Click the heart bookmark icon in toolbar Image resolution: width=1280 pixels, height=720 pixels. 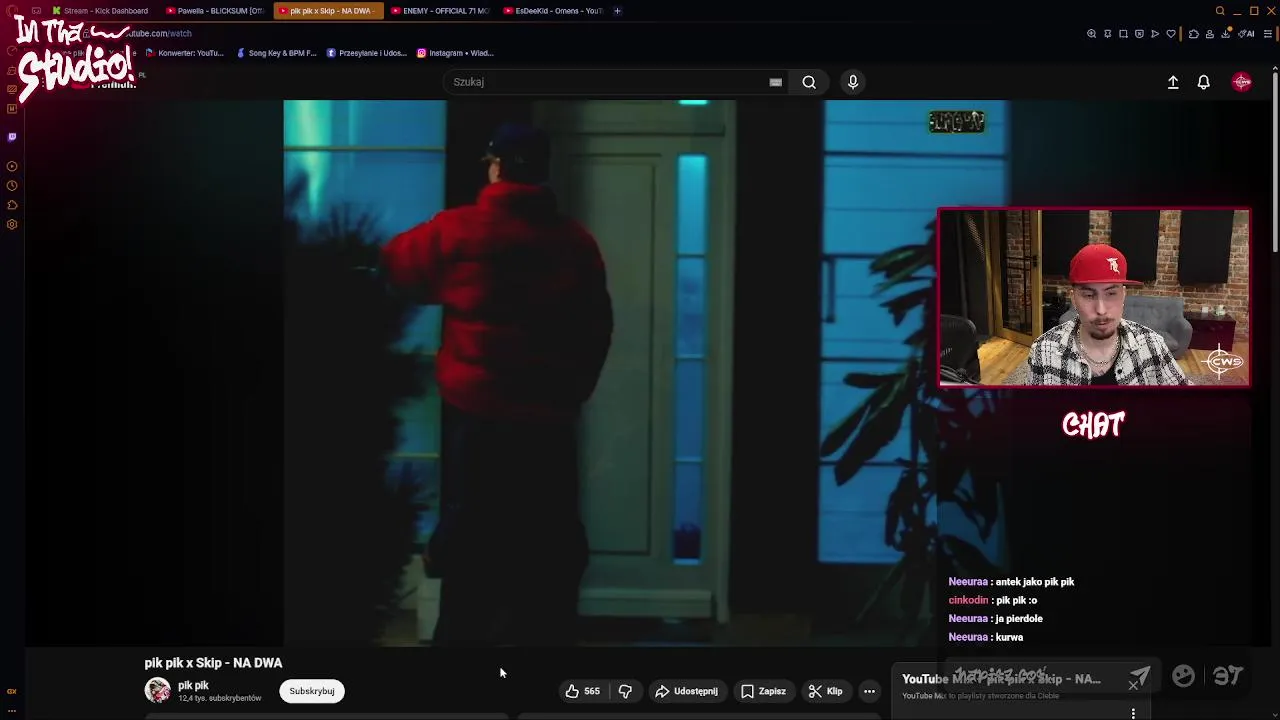pyautogui.click(x=1171, y=34)
